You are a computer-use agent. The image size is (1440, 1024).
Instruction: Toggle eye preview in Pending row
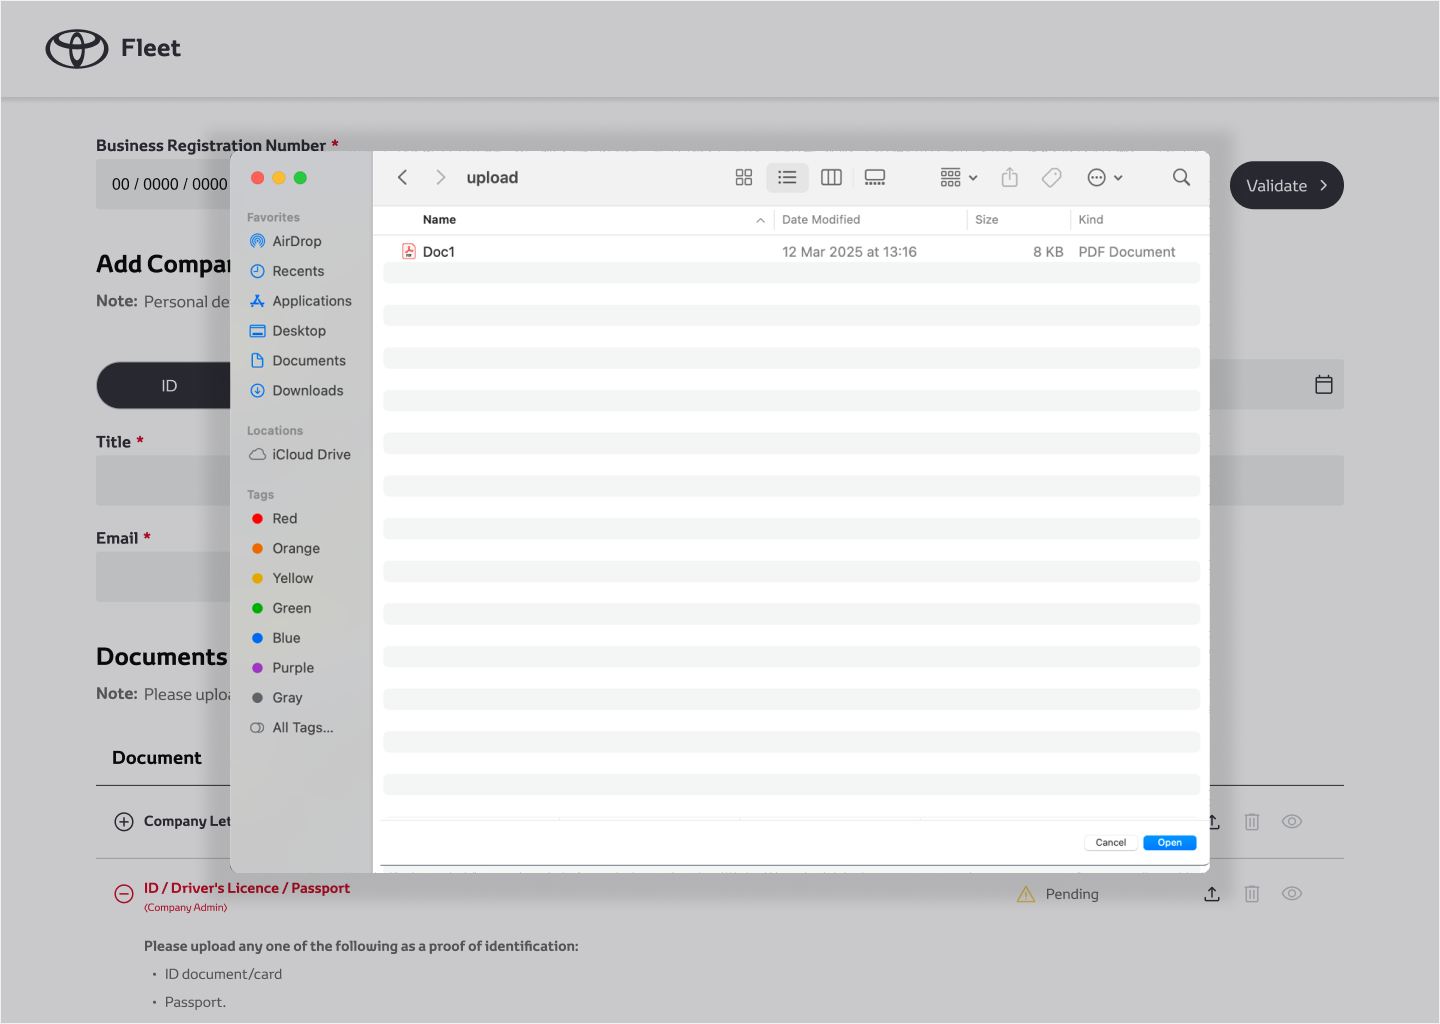pyautogui.click(x=1292, y=894)
